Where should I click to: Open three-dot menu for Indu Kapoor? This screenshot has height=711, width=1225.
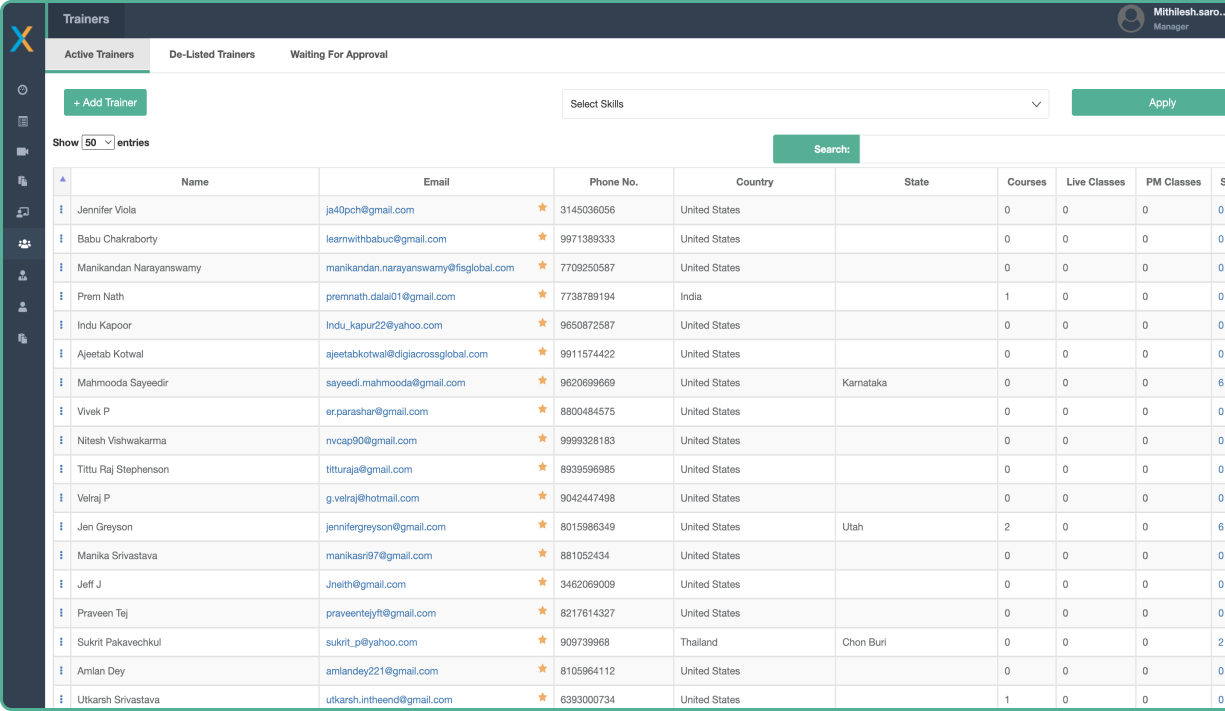[x=61, y=325]
